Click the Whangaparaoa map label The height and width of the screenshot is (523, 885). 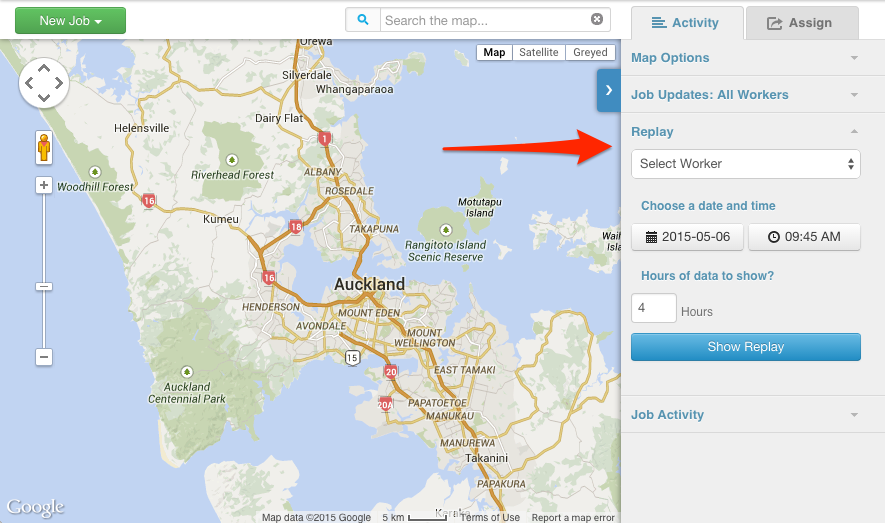(354, 89)
